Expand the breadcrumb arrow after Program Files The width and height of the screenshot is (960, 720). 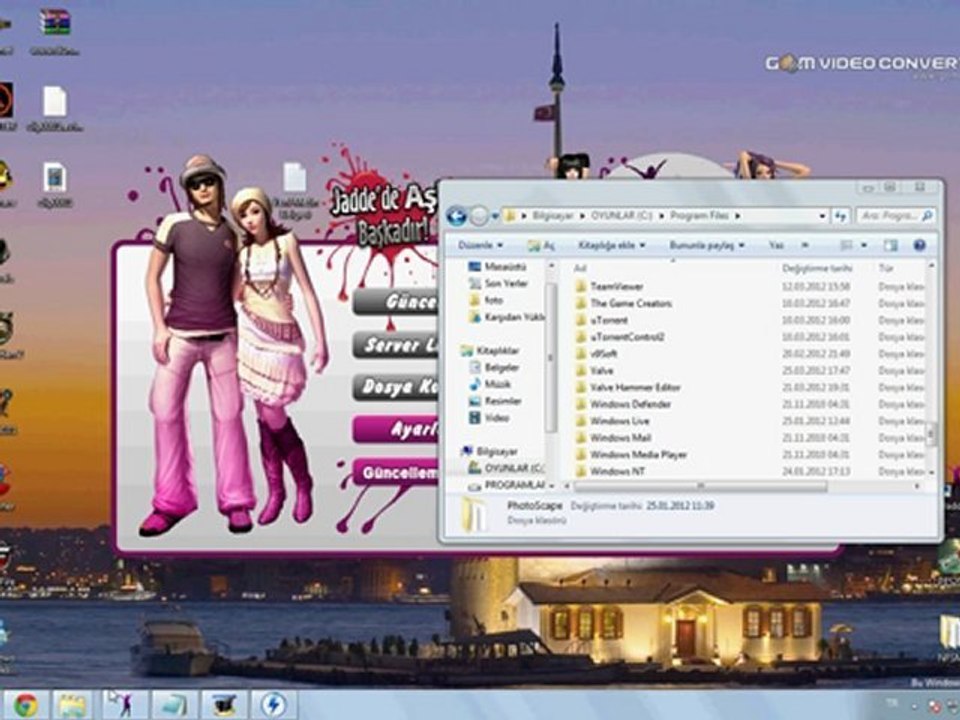[737, 216]
